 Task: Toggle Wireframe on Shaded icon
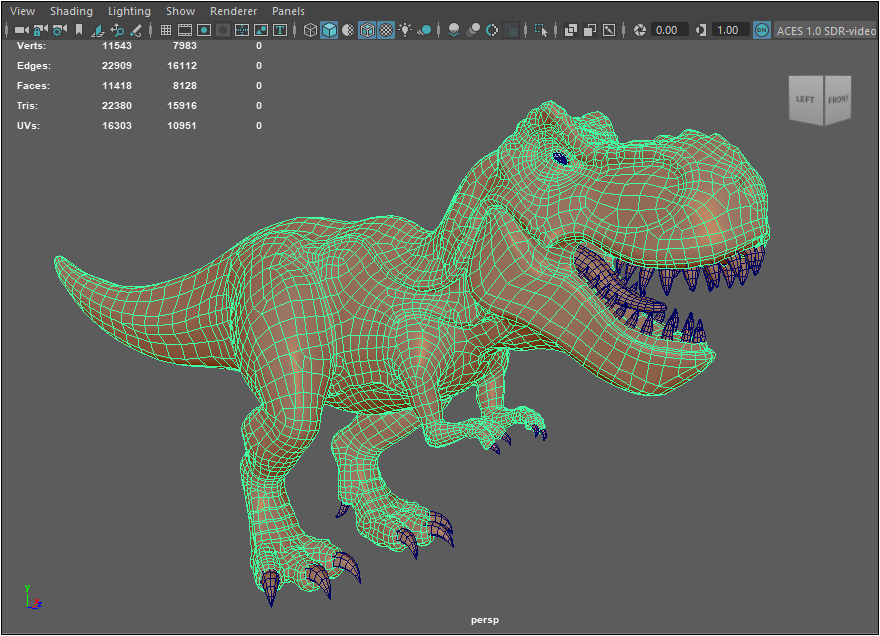(367, 30)
